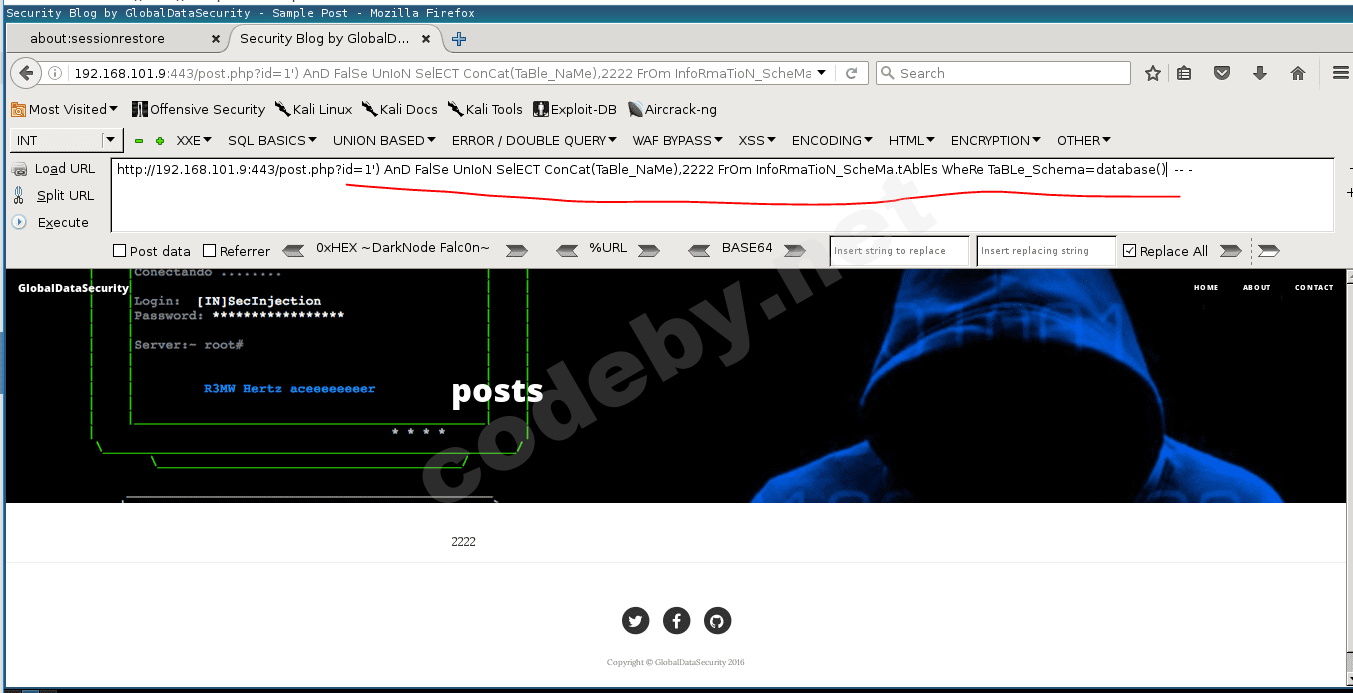The width and height of the screenshot is (1353, 693).
Task: Open the Kali Linux bookmark
Action: (314, 109)
